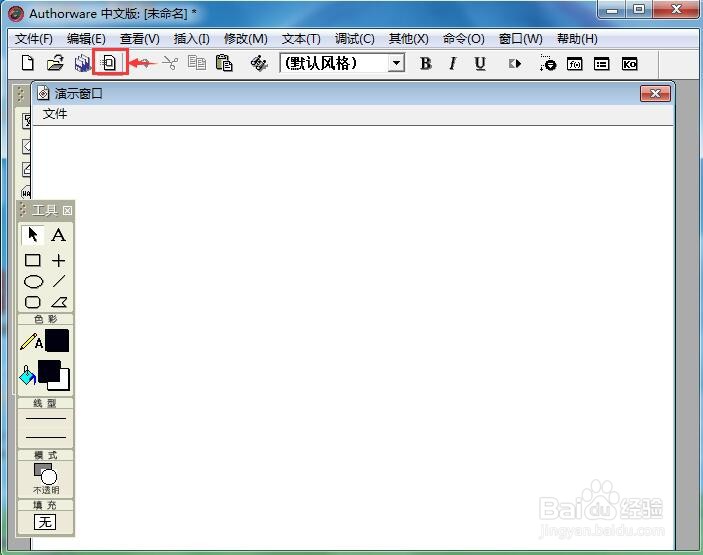Open a file via the folder icon
The height and width of the screenshot is (555, 703).
[x=55, y=63]
